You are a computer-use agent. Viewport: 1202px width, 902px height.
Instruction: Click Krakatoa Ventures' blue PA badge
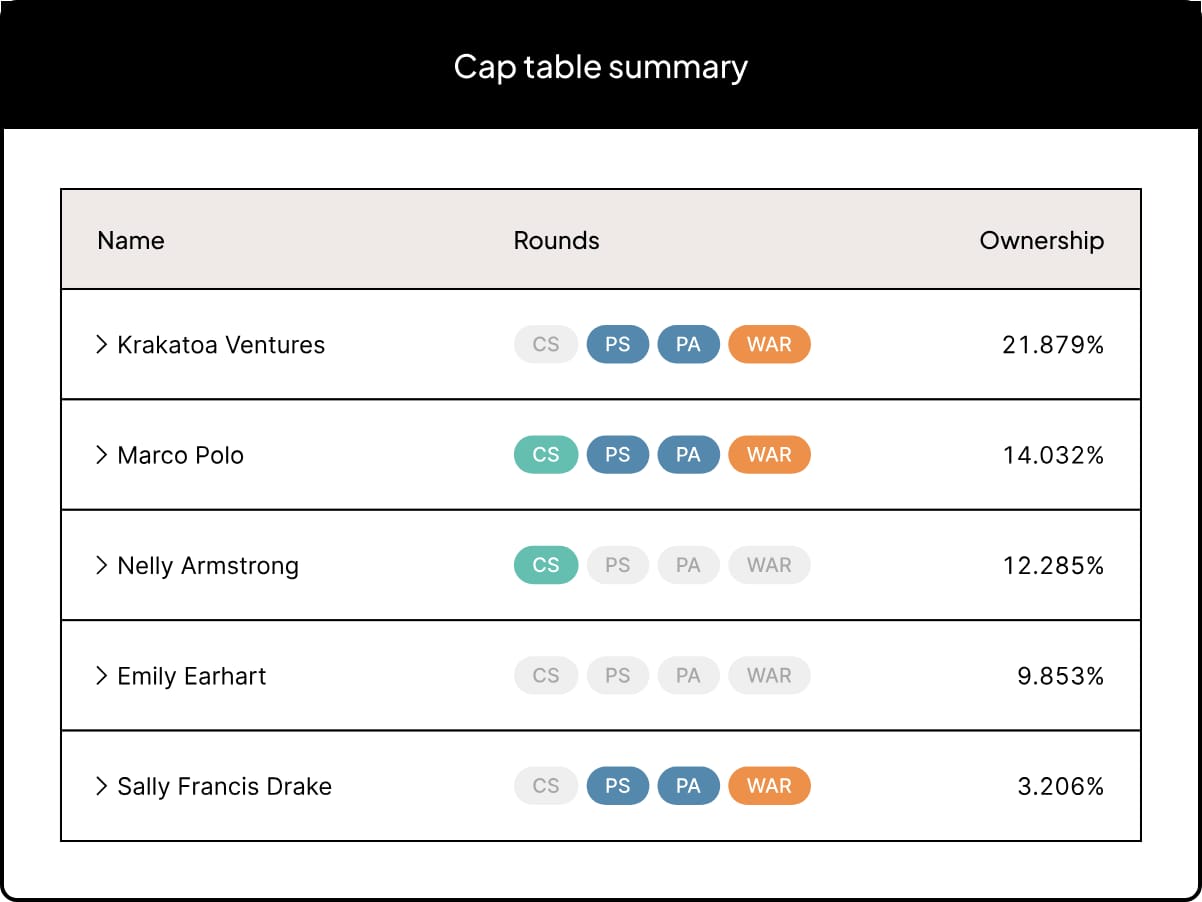[x=688, y=345]
